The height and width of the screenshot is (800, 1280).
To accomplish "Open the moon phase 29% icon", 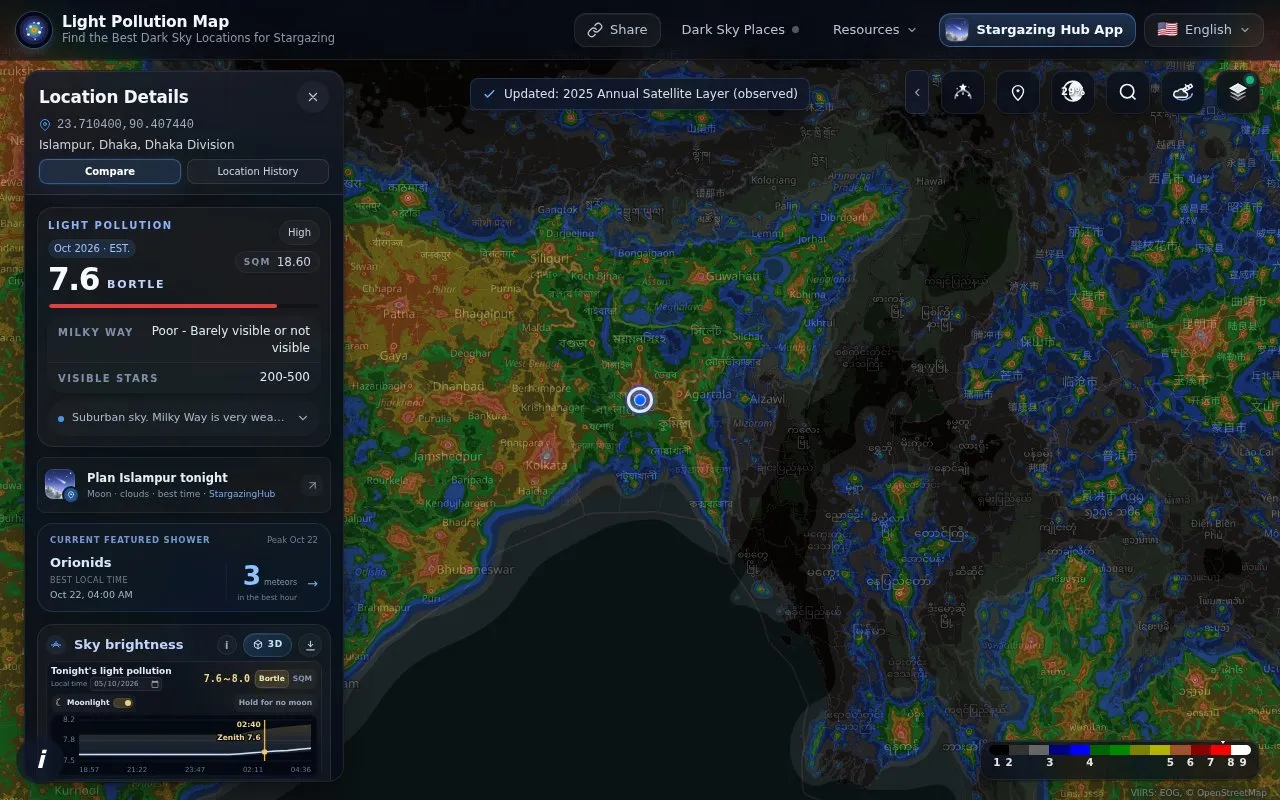I will [x=1073, y=92].
